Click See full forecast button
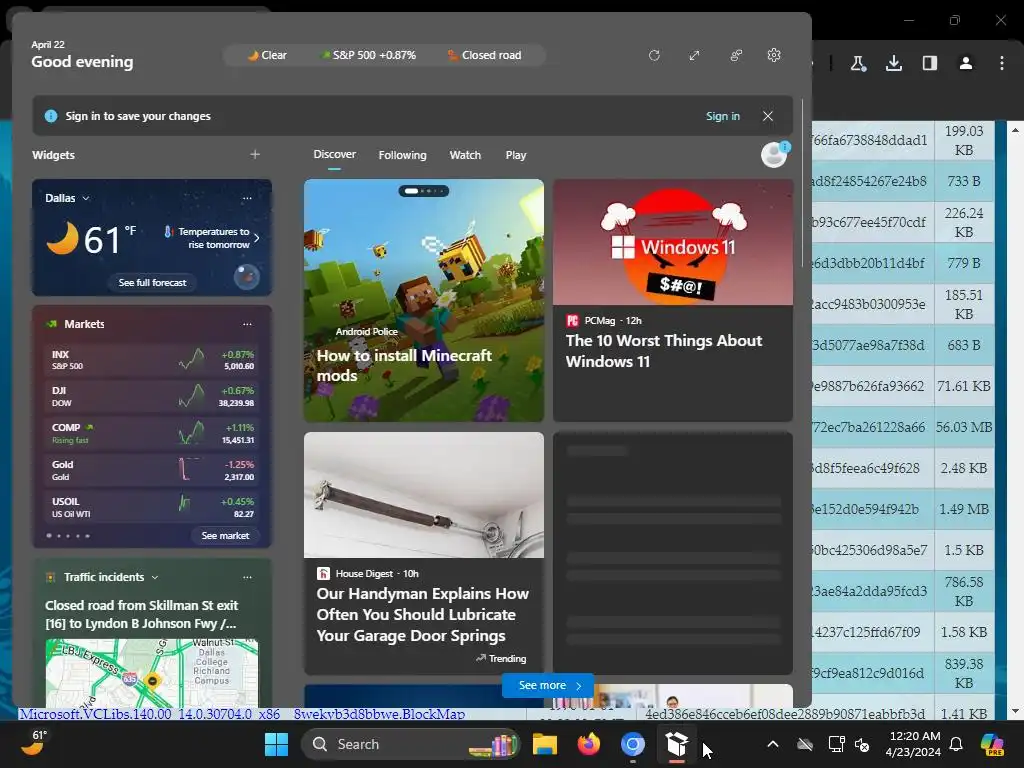 click(152, 282)
